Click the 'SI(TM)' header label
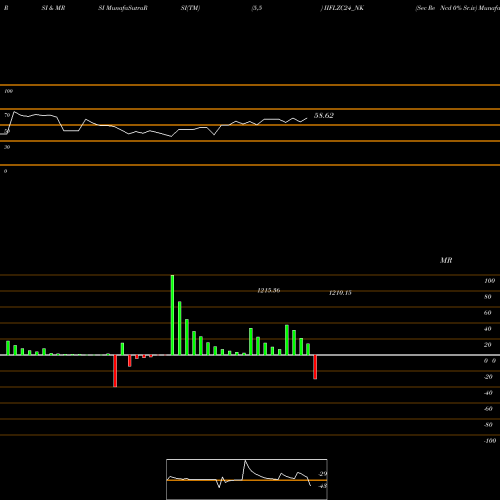The height and width of the screenshot is (500, 500). point(190,8)
